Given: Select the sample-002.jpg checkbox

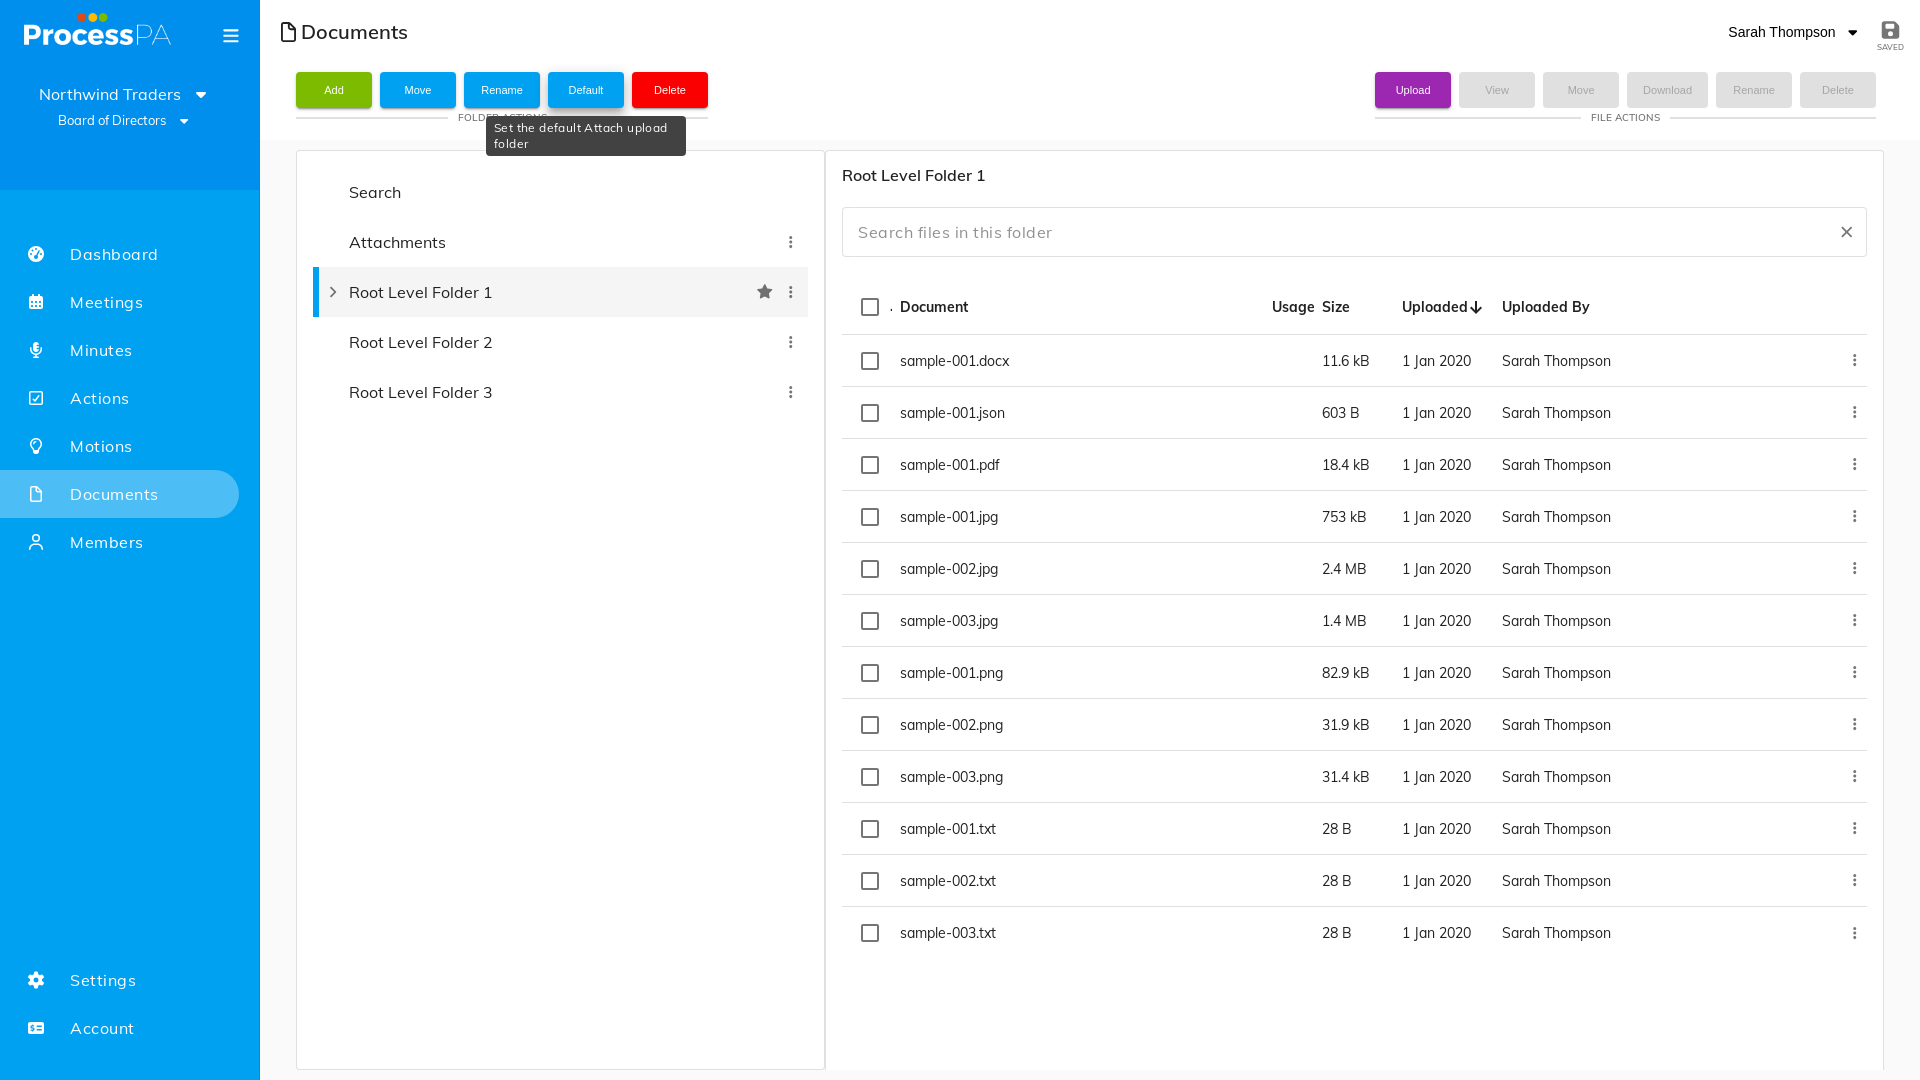Looking at the screenshot, I should (x=870, y=569).
